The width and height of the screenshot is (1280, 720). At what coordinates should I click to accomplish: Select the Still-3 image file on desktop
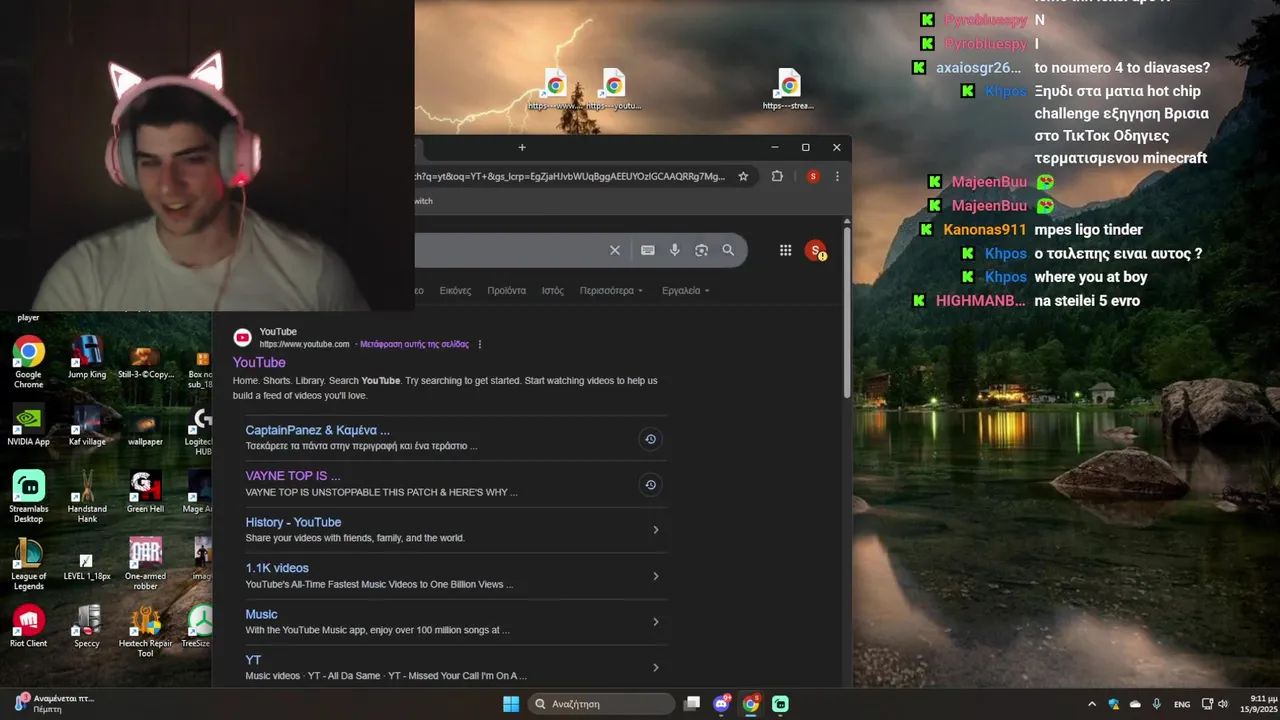coord(145,359)
